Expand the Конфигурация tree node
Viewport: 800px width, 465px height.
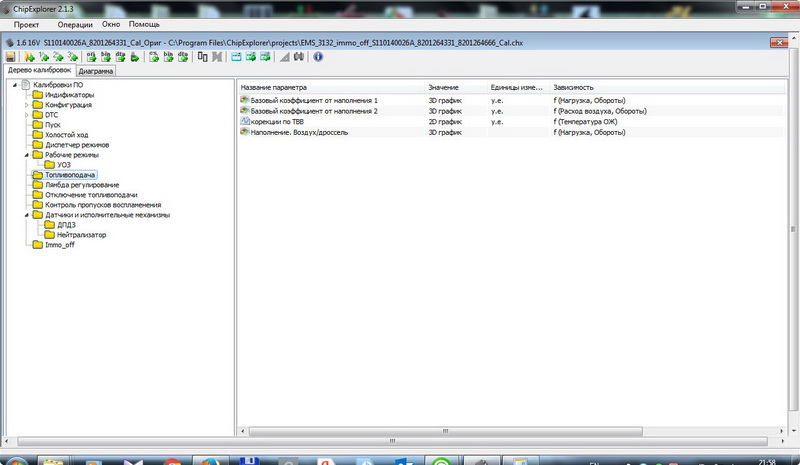coord(26,105)
